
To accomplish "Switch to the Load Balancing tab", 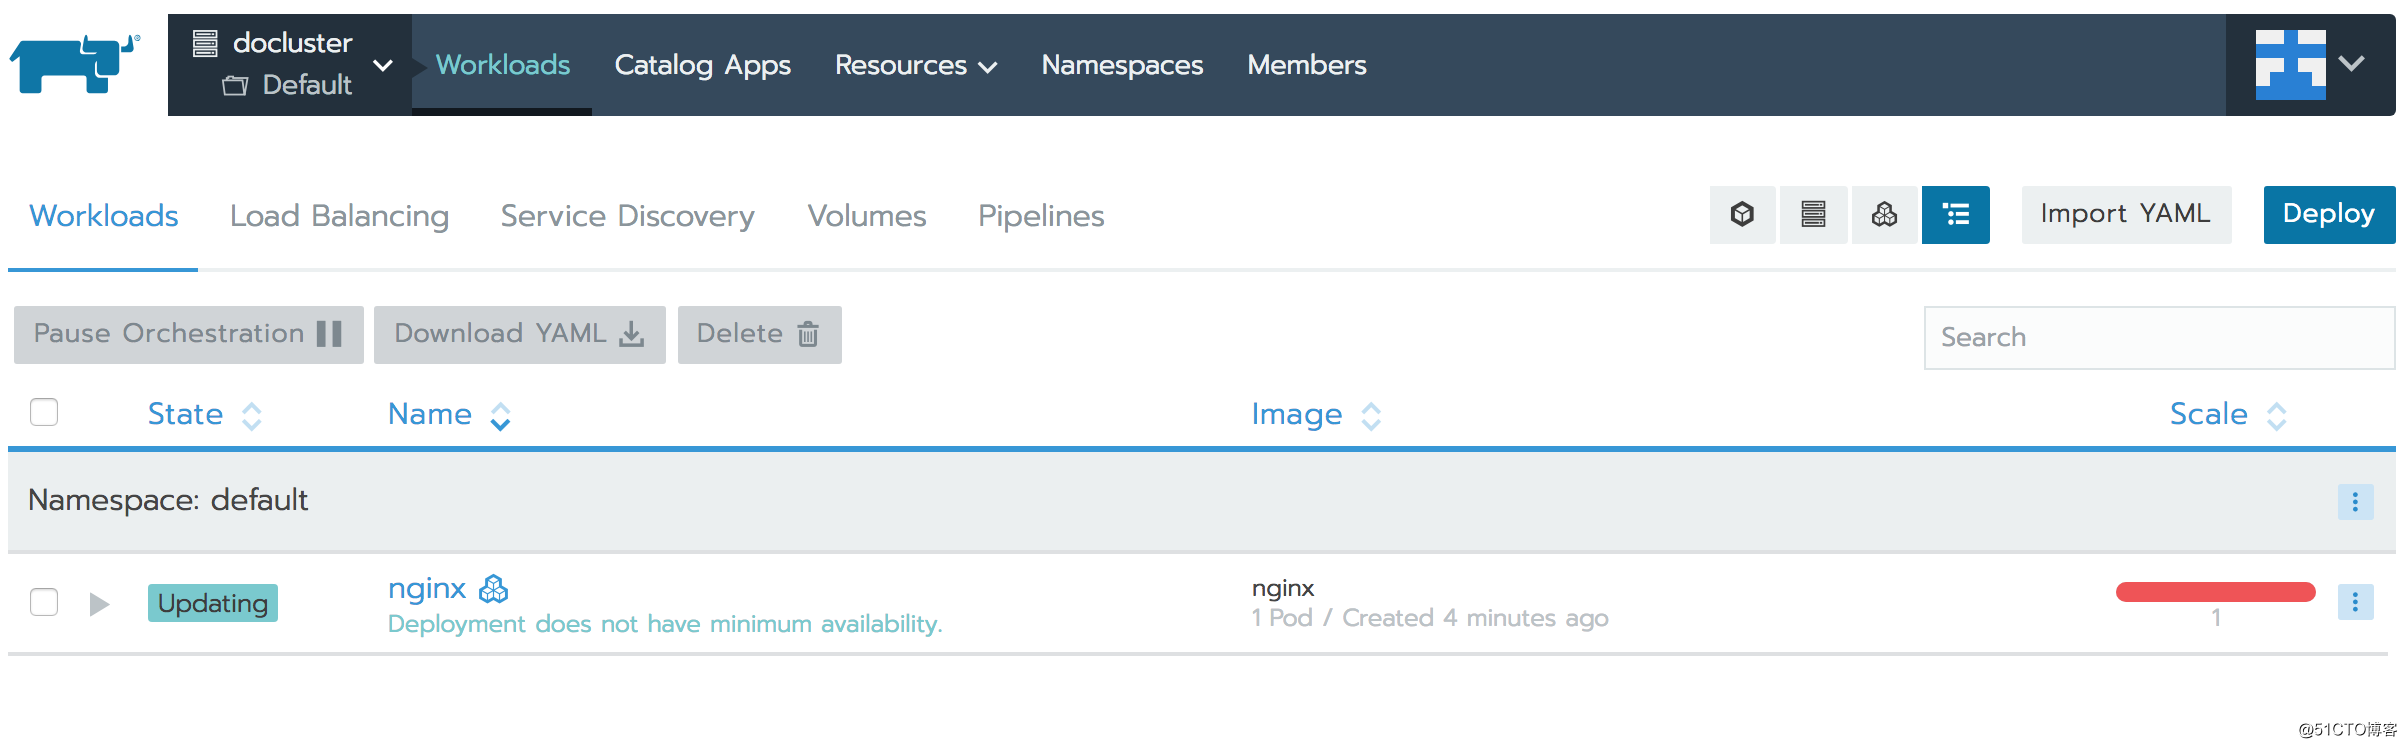I will click(339, 216).
